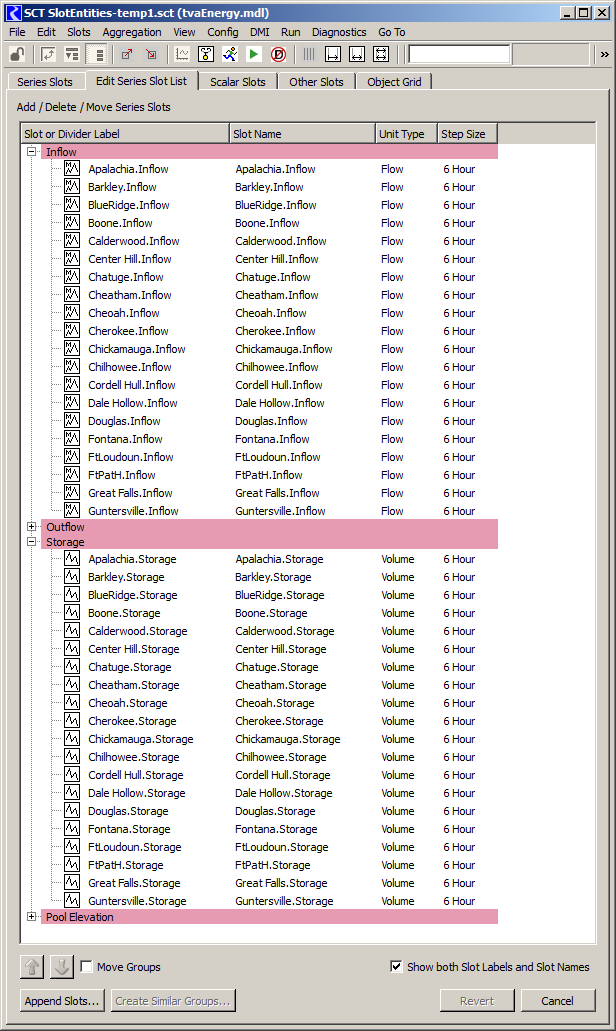The height and width of the screenshot is (1031, 616).
Task: Click the series icon beside Guntersville.Inflow
Action: [72, 510]
